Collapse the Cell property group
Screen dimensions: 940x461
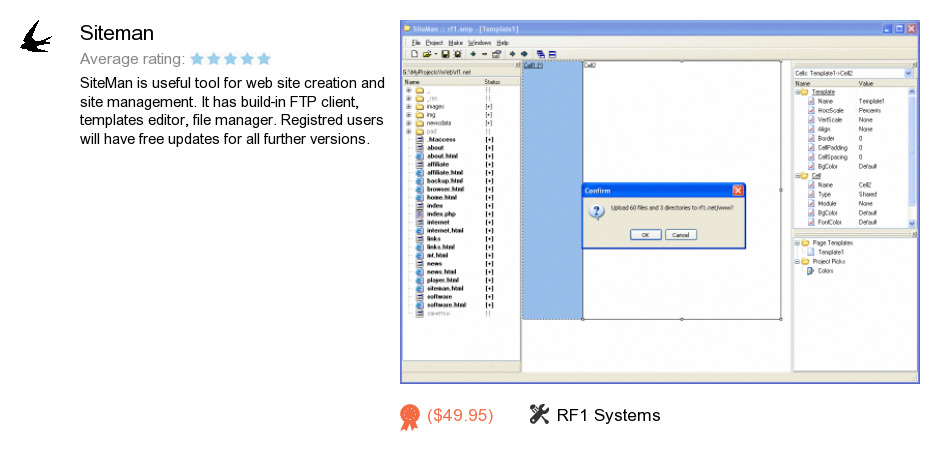click(x=797, y=176)
